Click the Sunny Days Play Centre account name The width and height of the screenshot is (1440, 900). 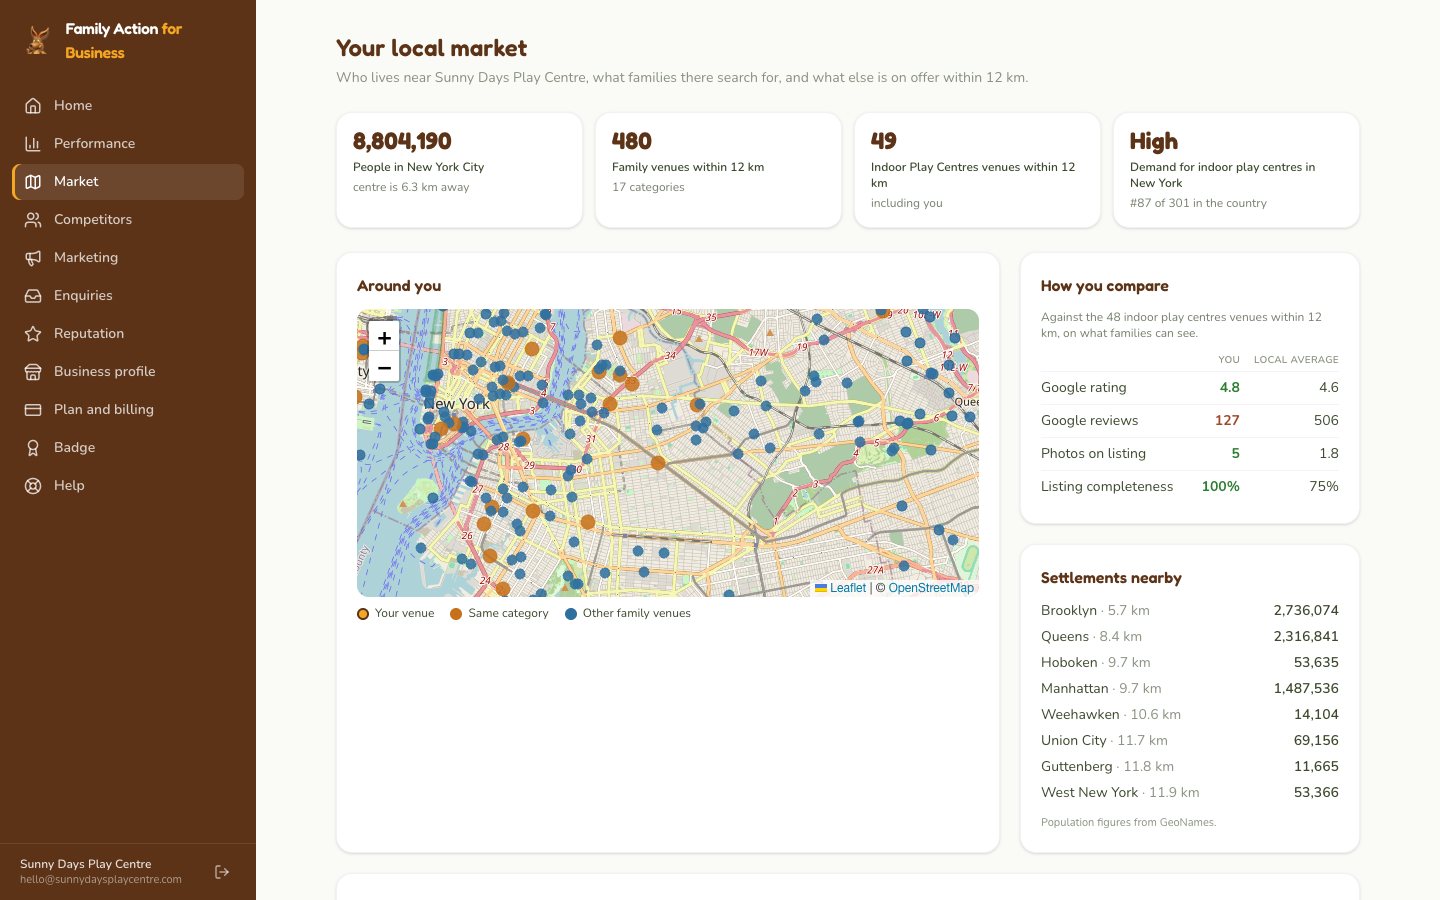tap(86, 864)
